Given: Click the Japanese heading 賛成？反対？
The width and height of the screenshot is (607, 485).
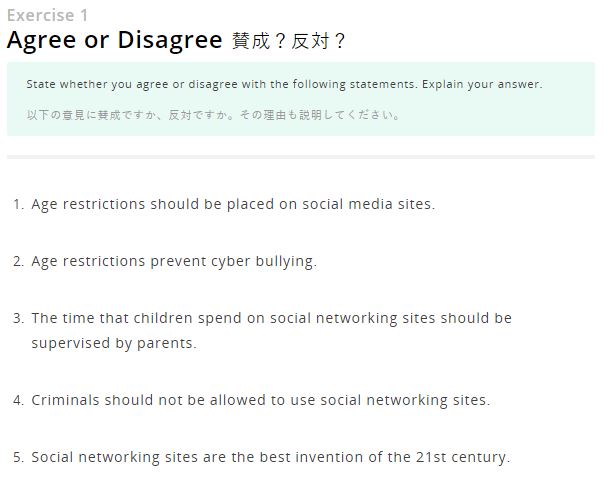Looking at the screenshot, I should pos(288,41).
